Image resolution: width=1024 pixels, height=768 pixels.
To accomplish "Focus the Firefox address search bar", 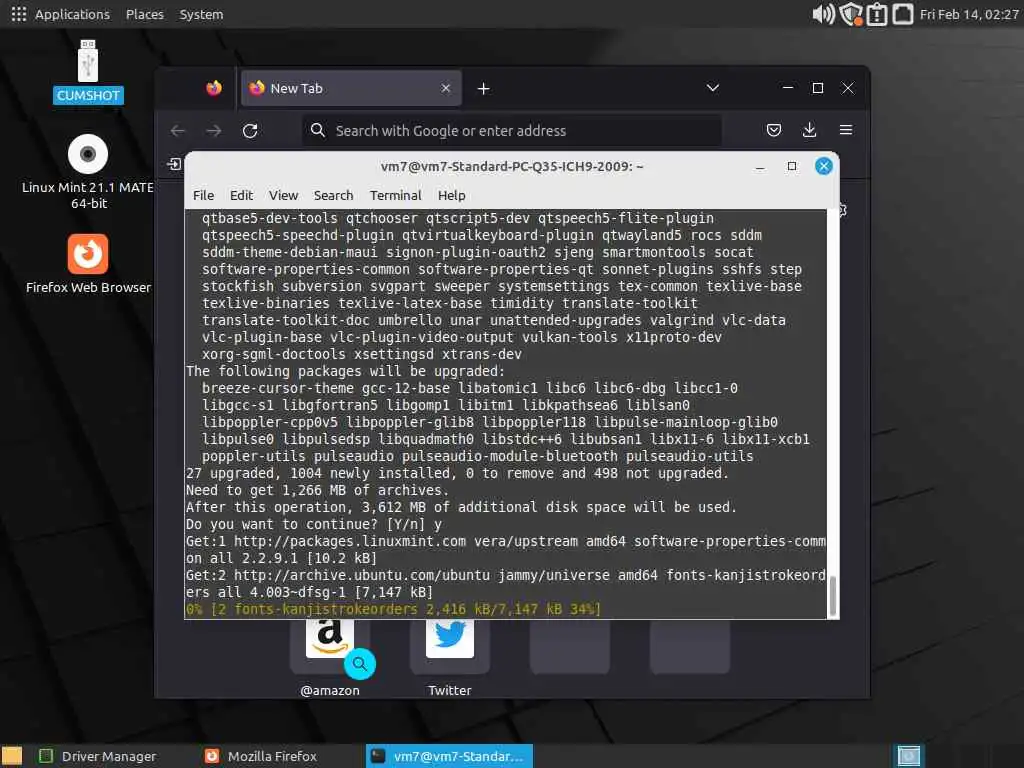I will coord(512,131).
